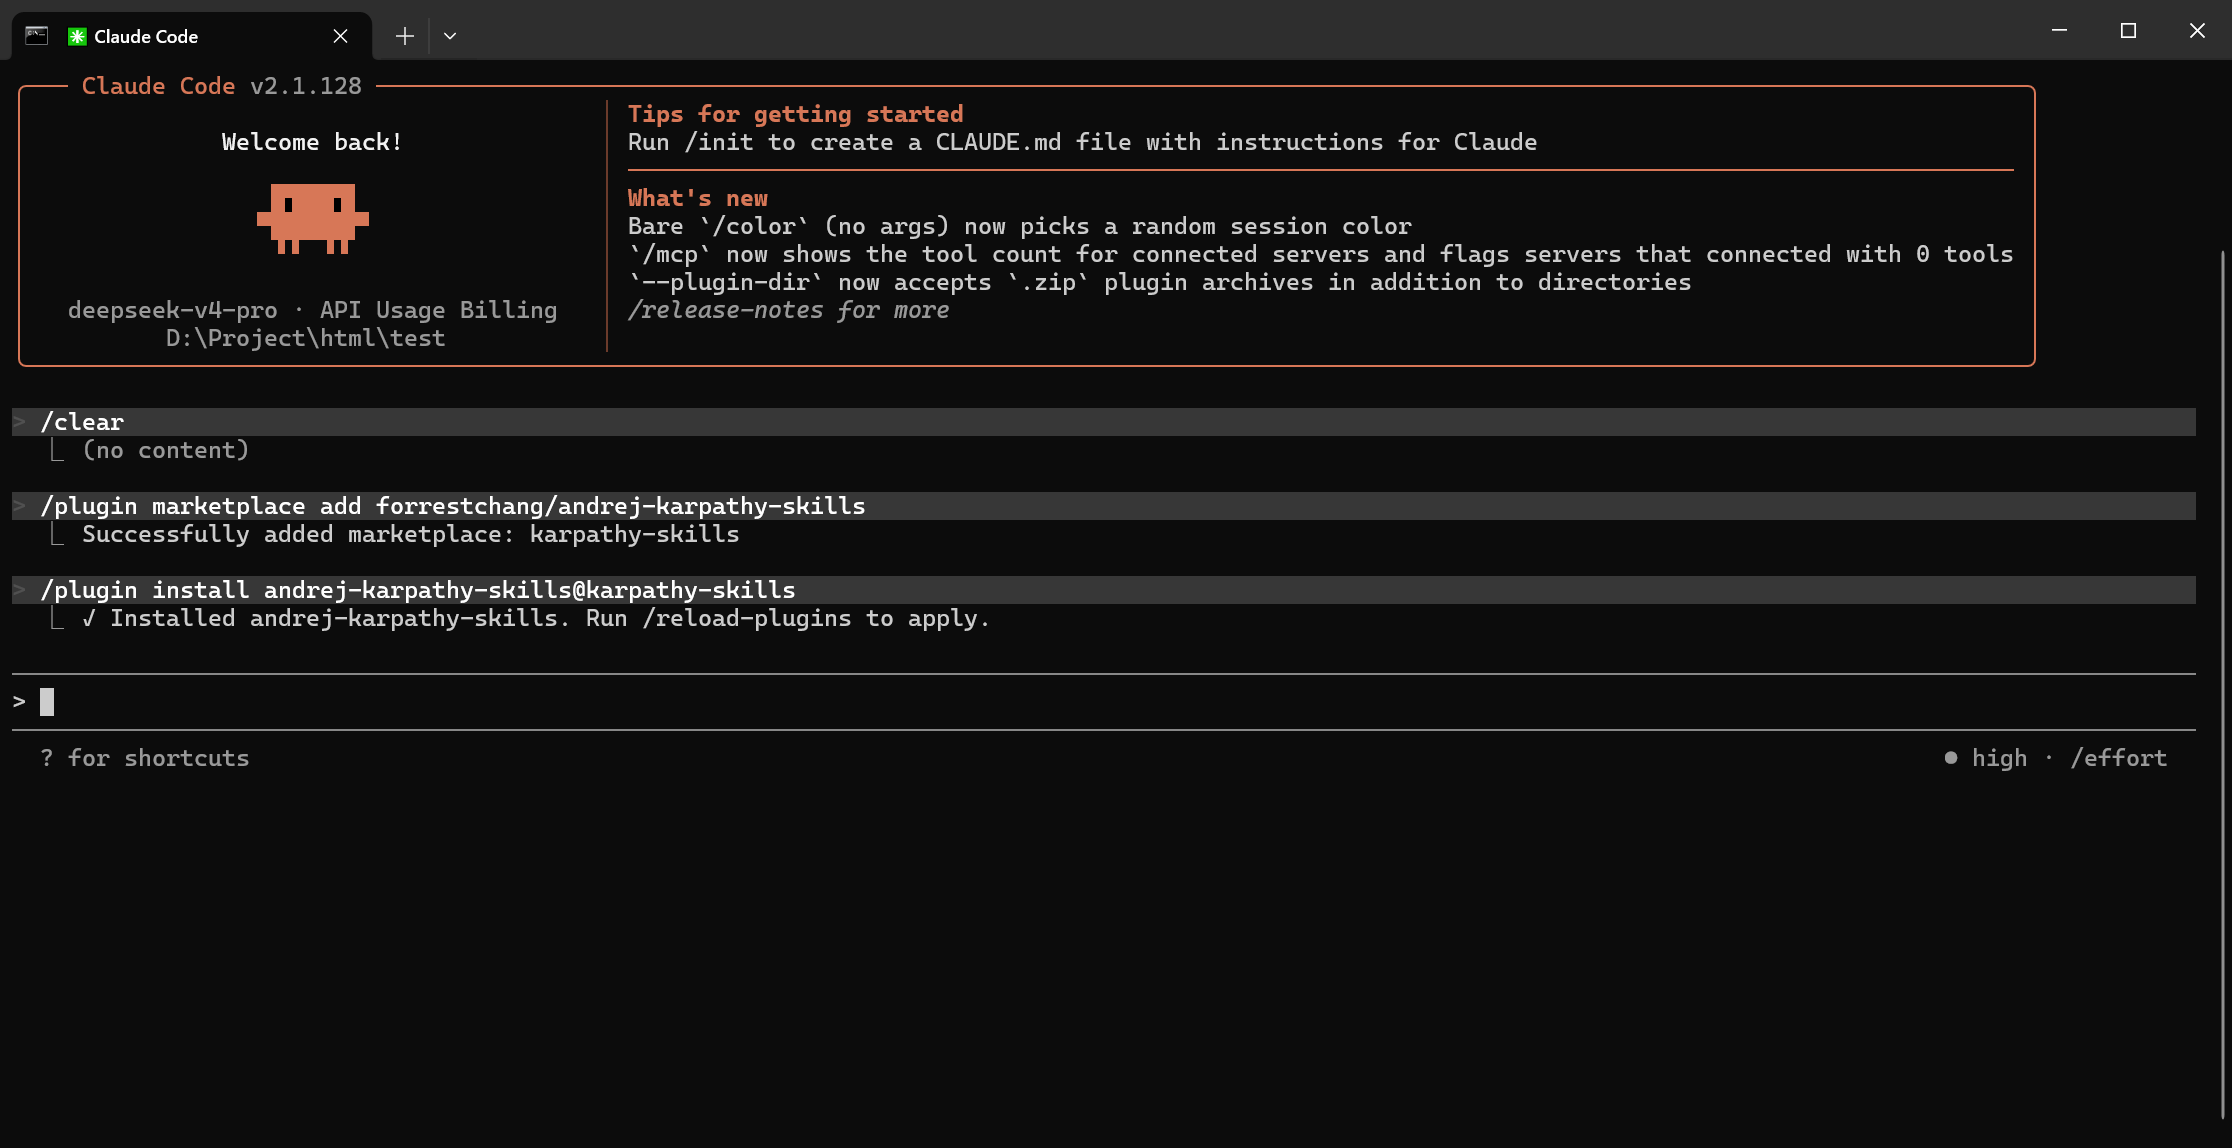This screenshot has height=1148, width=2232.
Task: Expand the new-tab profile dropdown chevron
Action: pos(450,36)
